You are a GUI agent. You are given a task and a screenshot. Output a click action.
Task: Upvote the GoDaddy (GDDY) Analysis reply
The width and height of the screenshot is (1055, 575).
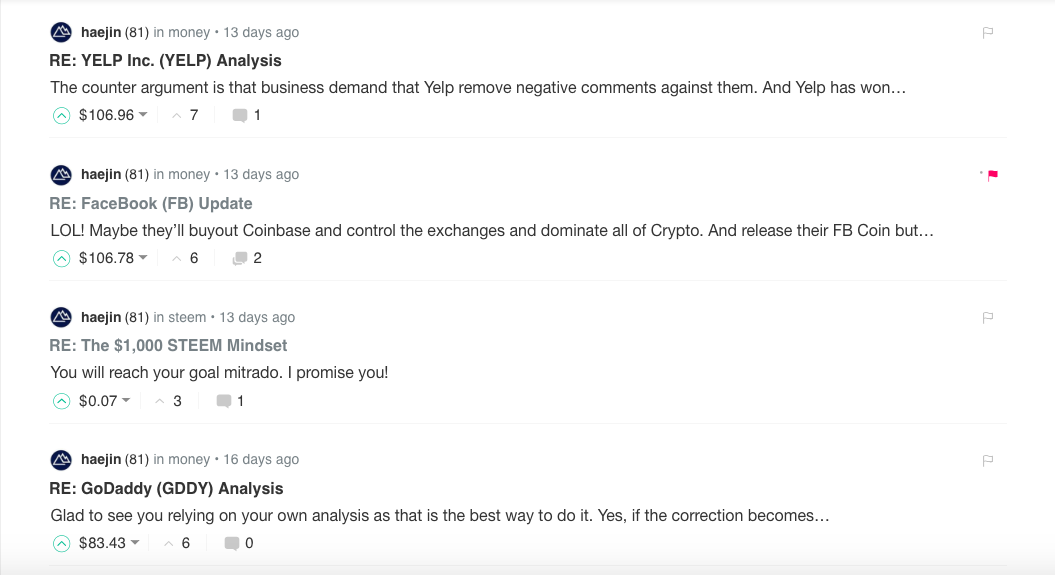(61, 543)
